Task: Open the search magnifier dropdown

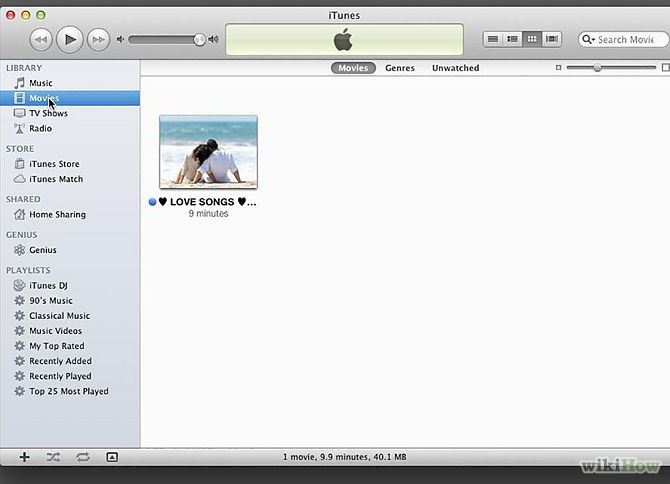Action: point(588,39)
